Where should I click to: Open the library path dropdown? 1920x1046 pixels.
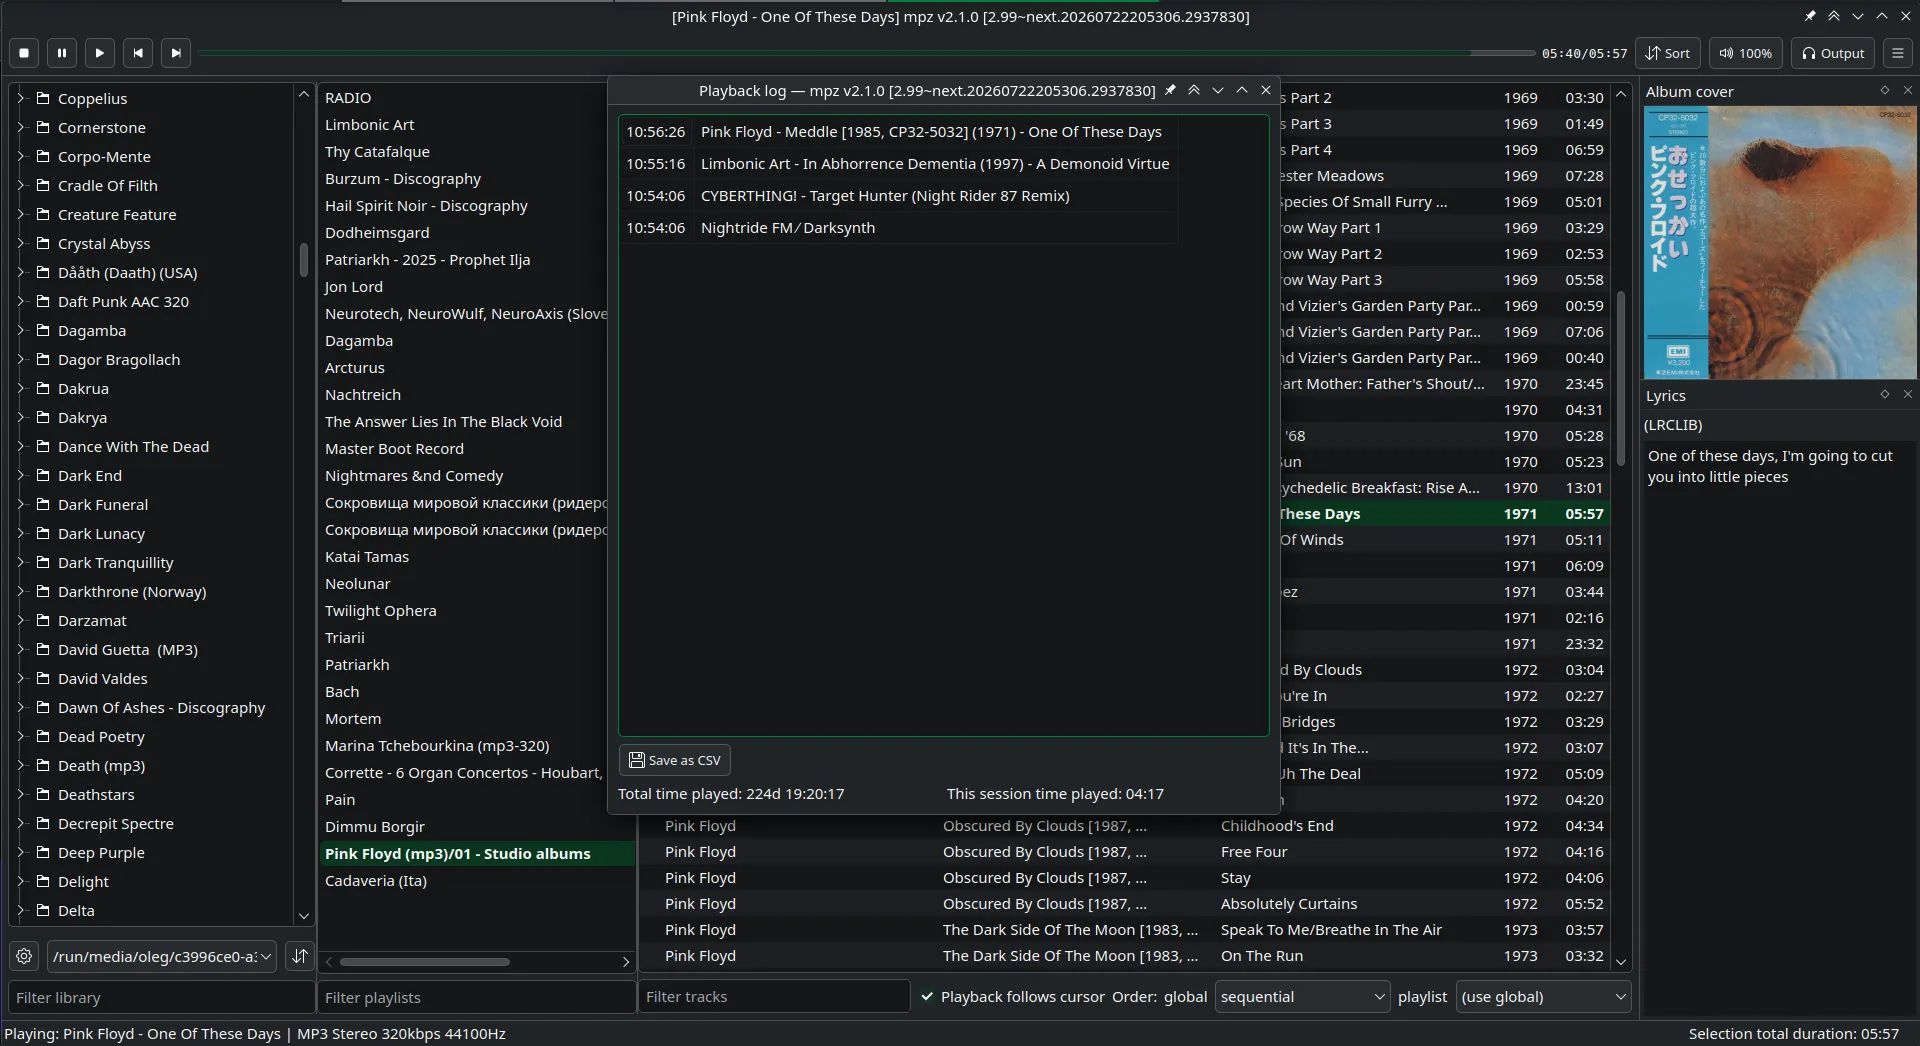162,956
